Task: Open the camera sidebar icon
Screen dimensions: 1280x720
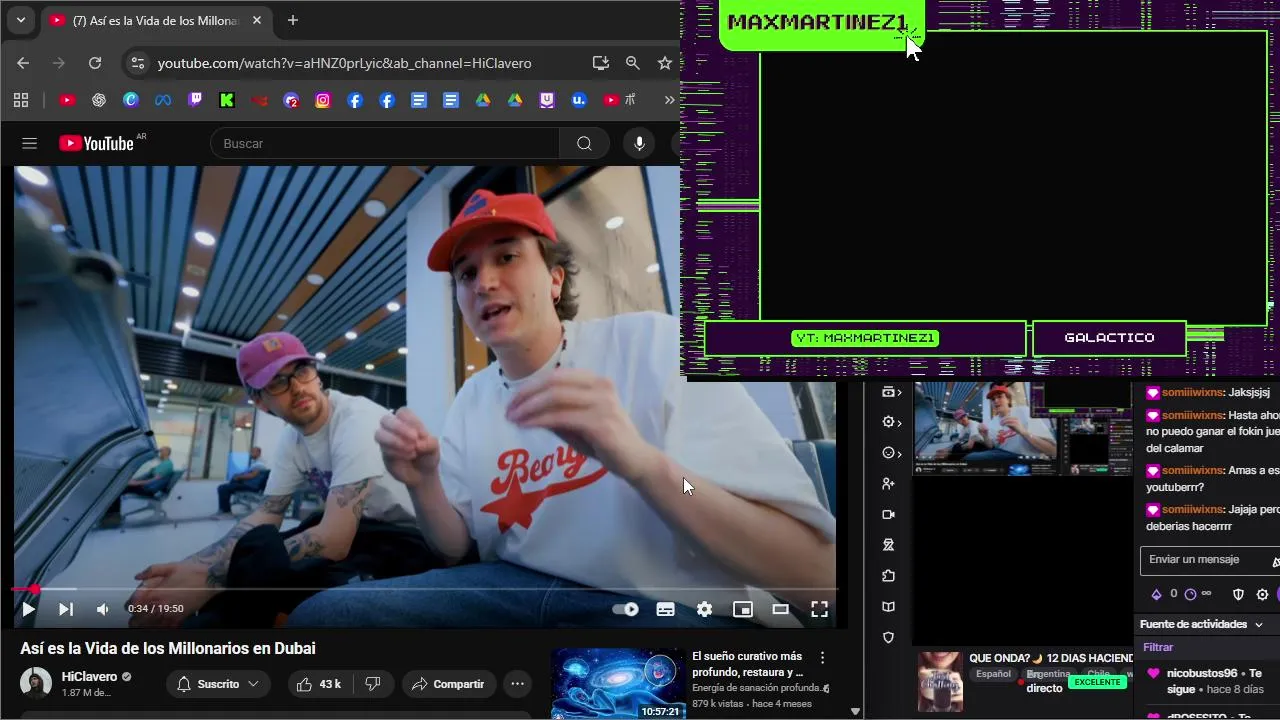Action: point(888,514)
